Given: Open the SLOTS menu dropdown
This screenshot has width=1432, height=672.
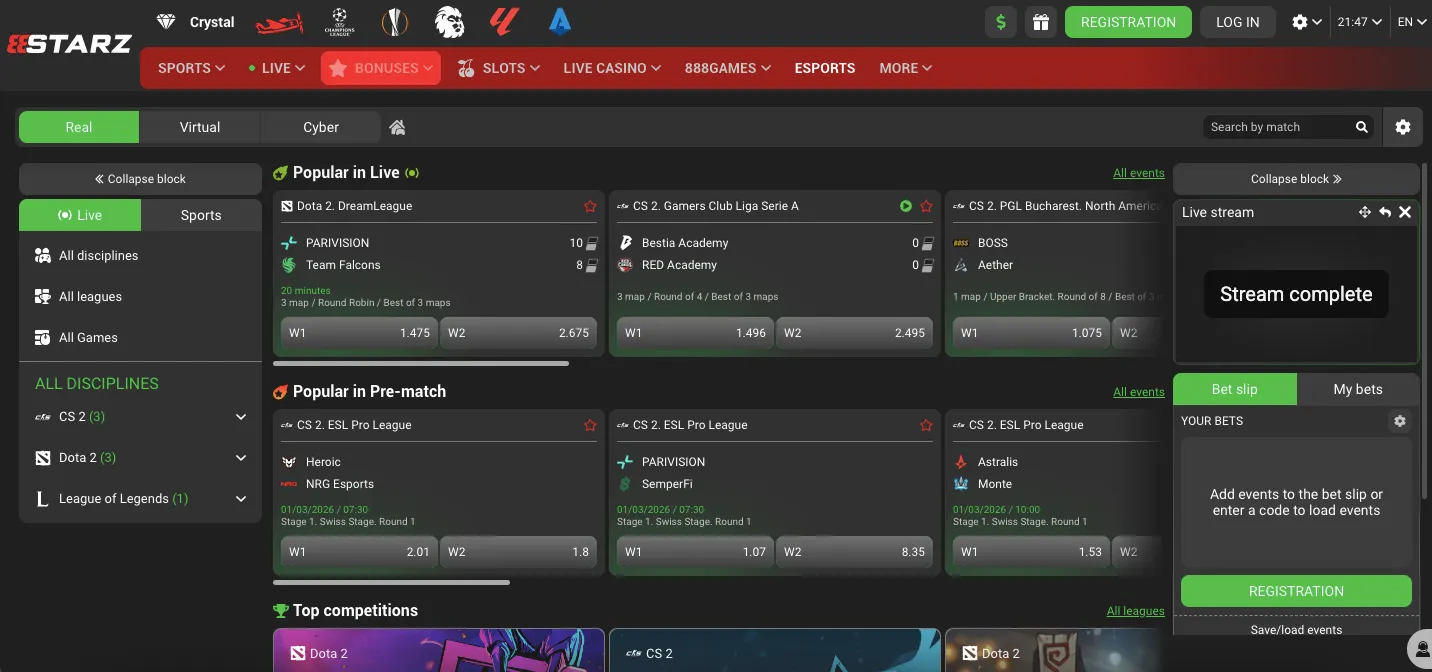Looking at the screenshot, I should pyautogui.click(x=499, y=68).
